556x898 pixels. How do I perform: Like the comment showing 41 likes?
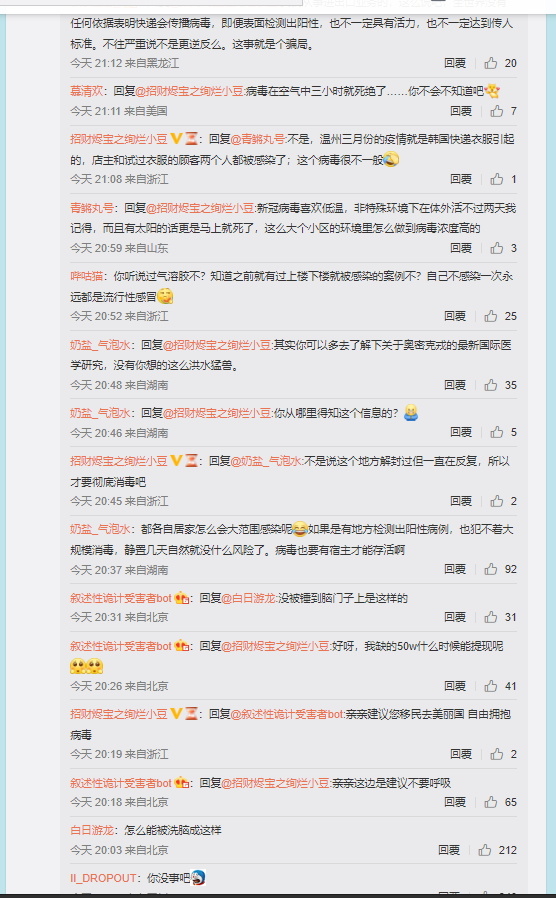click(491, 686)
